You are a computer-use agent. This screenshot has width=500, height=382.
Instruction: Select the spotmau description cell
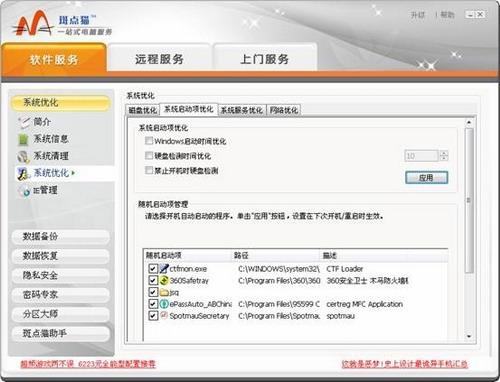340,316
